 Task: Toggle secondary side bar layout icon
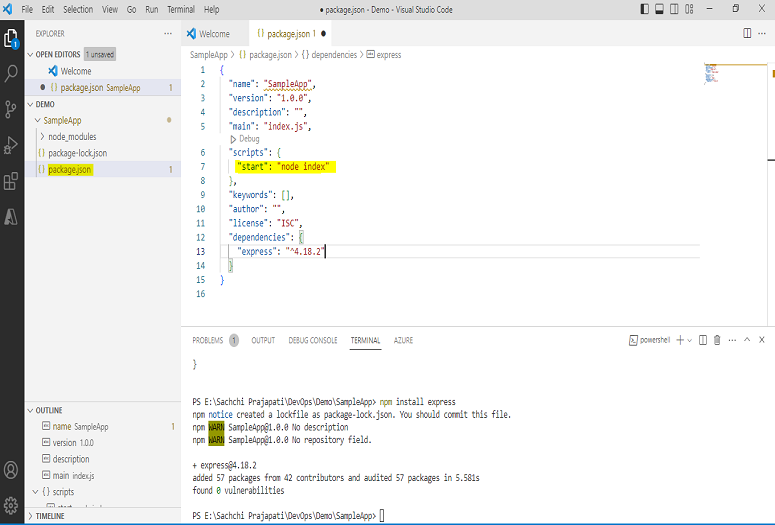674,9
